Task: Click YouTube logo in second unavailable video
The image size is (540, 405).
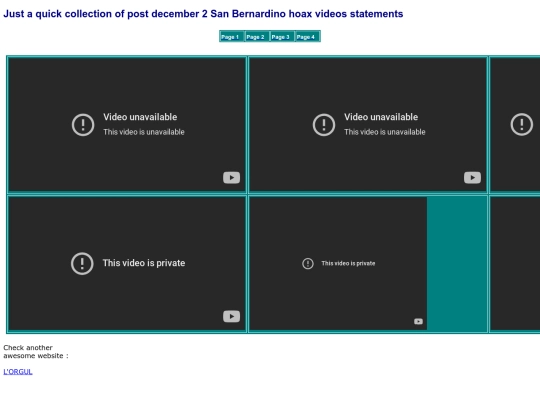Action: click(x=472, y=178)
